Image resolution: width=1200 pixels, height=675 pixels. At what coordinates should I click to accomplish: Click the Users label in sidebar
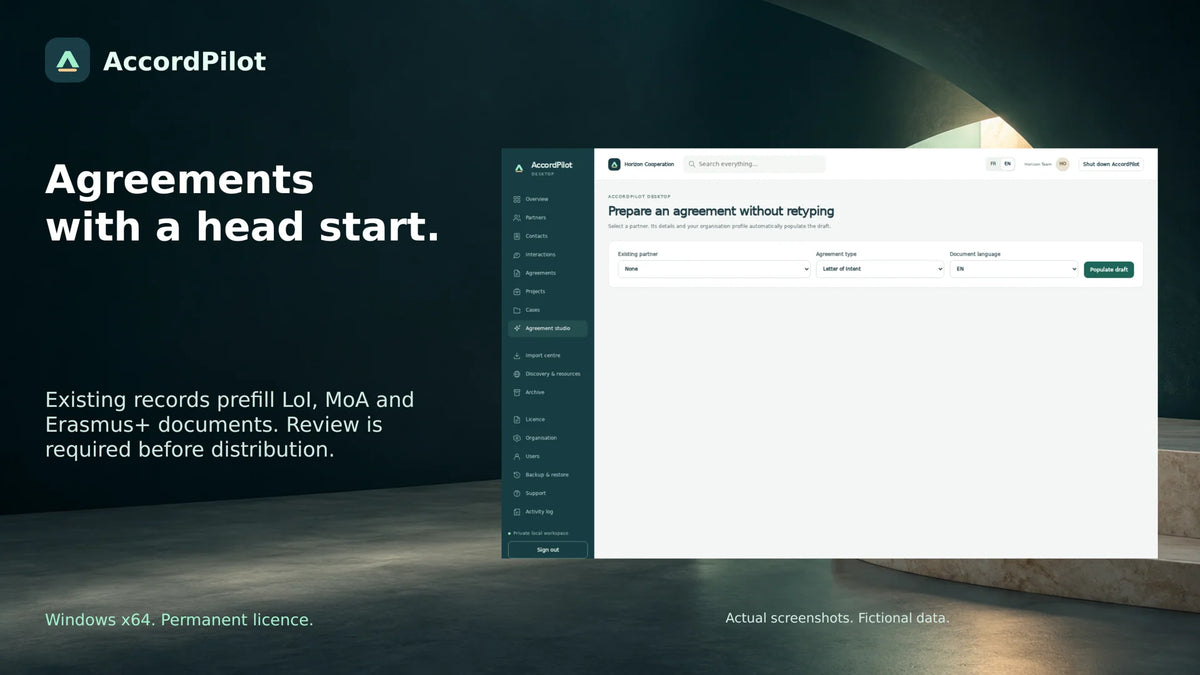pos(533,457)
